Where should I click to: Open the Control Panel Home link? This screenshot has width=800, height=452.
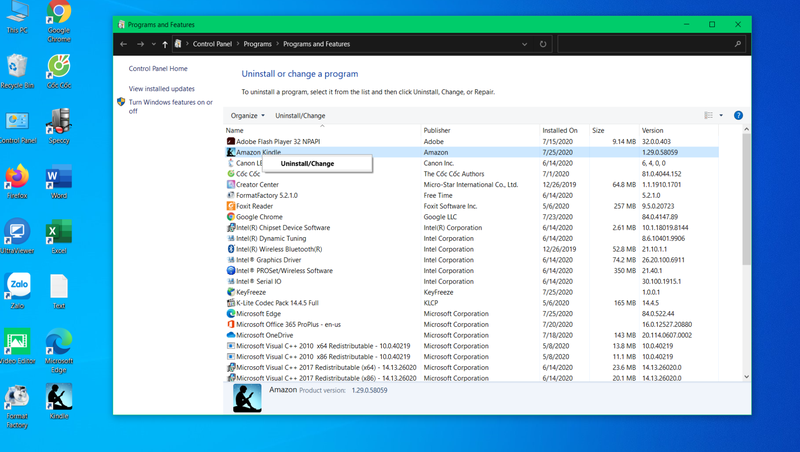158,69
